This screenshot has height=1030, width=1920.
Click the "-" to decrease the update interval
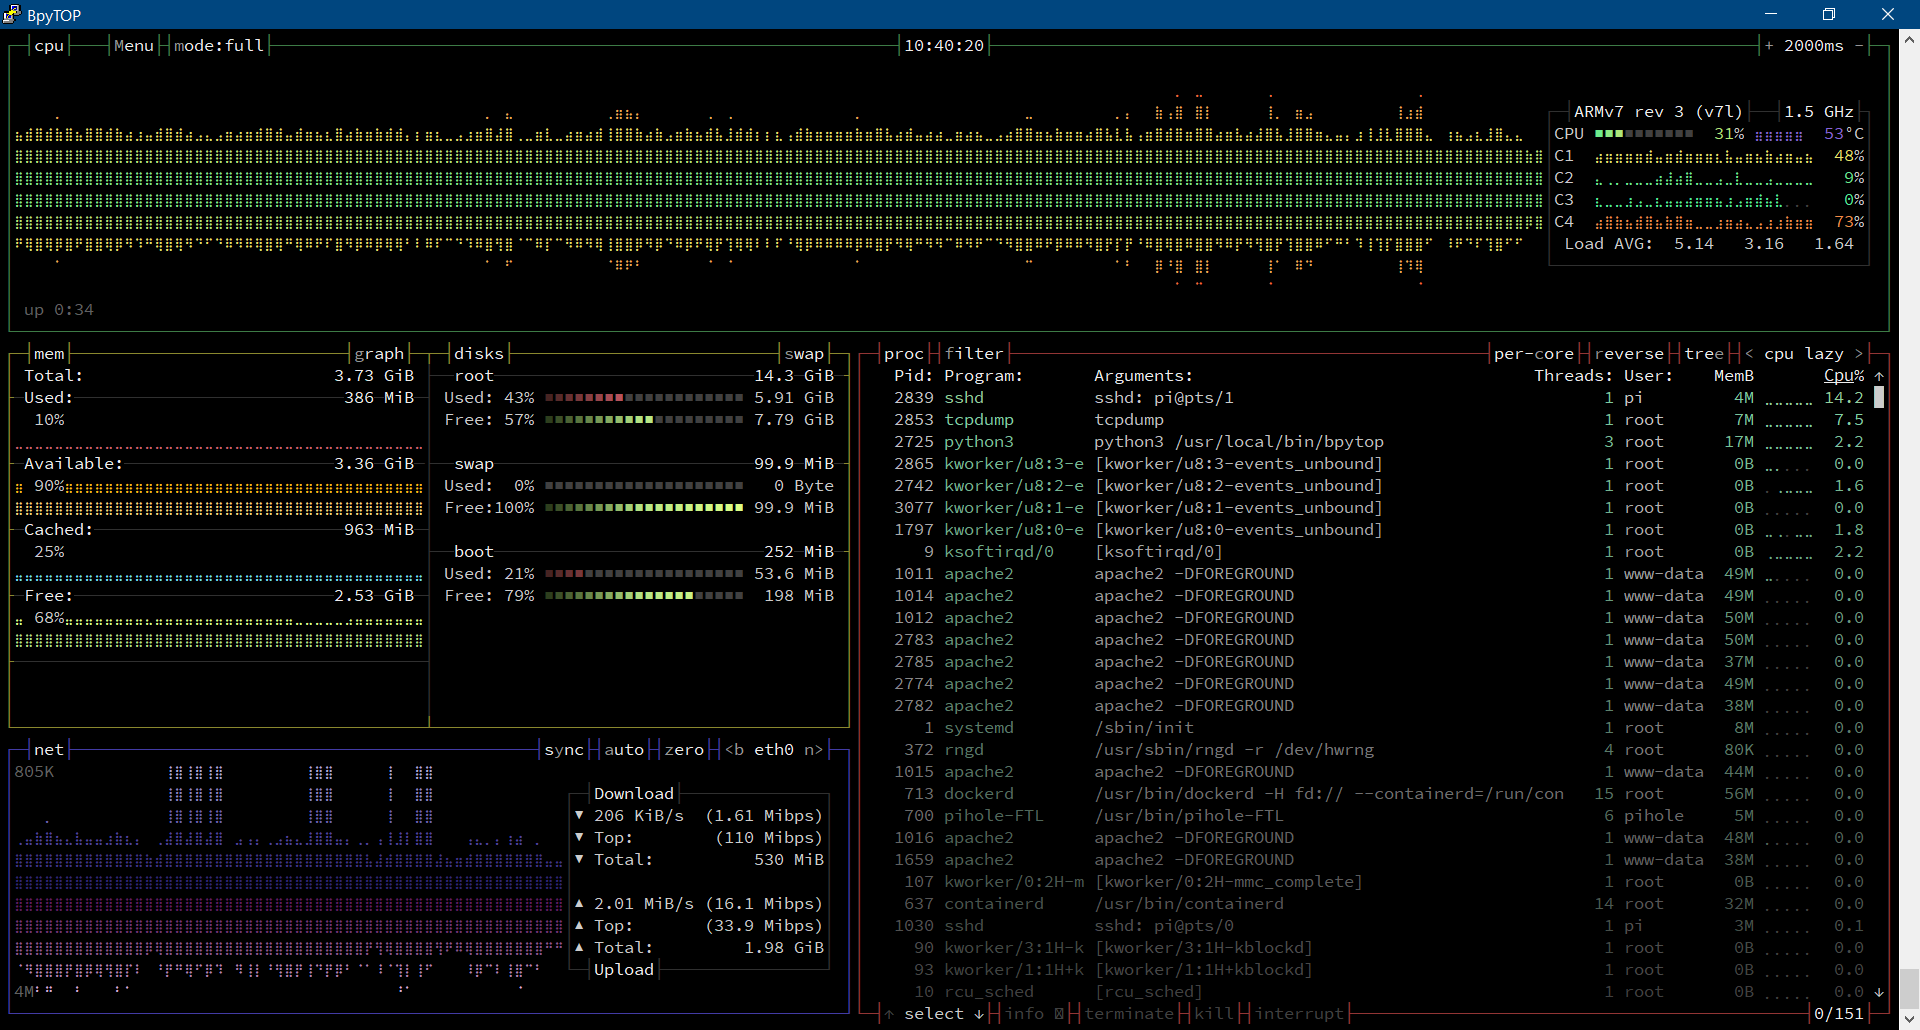coord(1860,45)
